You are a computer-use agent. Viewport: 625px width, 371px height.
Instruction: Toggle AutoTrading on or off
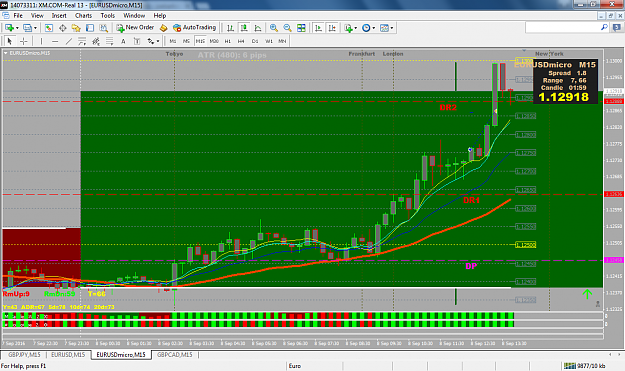(195, 27)
